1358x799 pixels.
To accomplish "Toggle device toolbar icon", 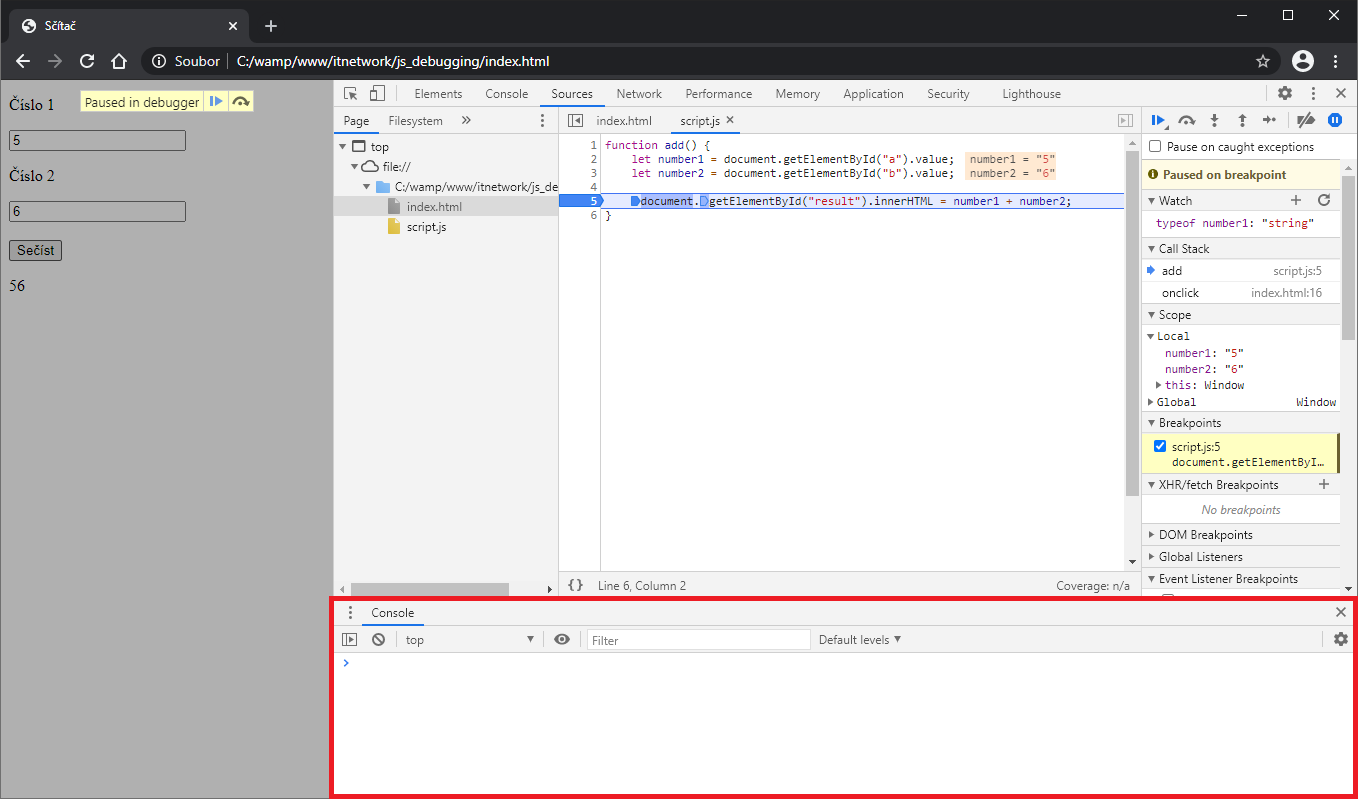I will pos(377,94).
